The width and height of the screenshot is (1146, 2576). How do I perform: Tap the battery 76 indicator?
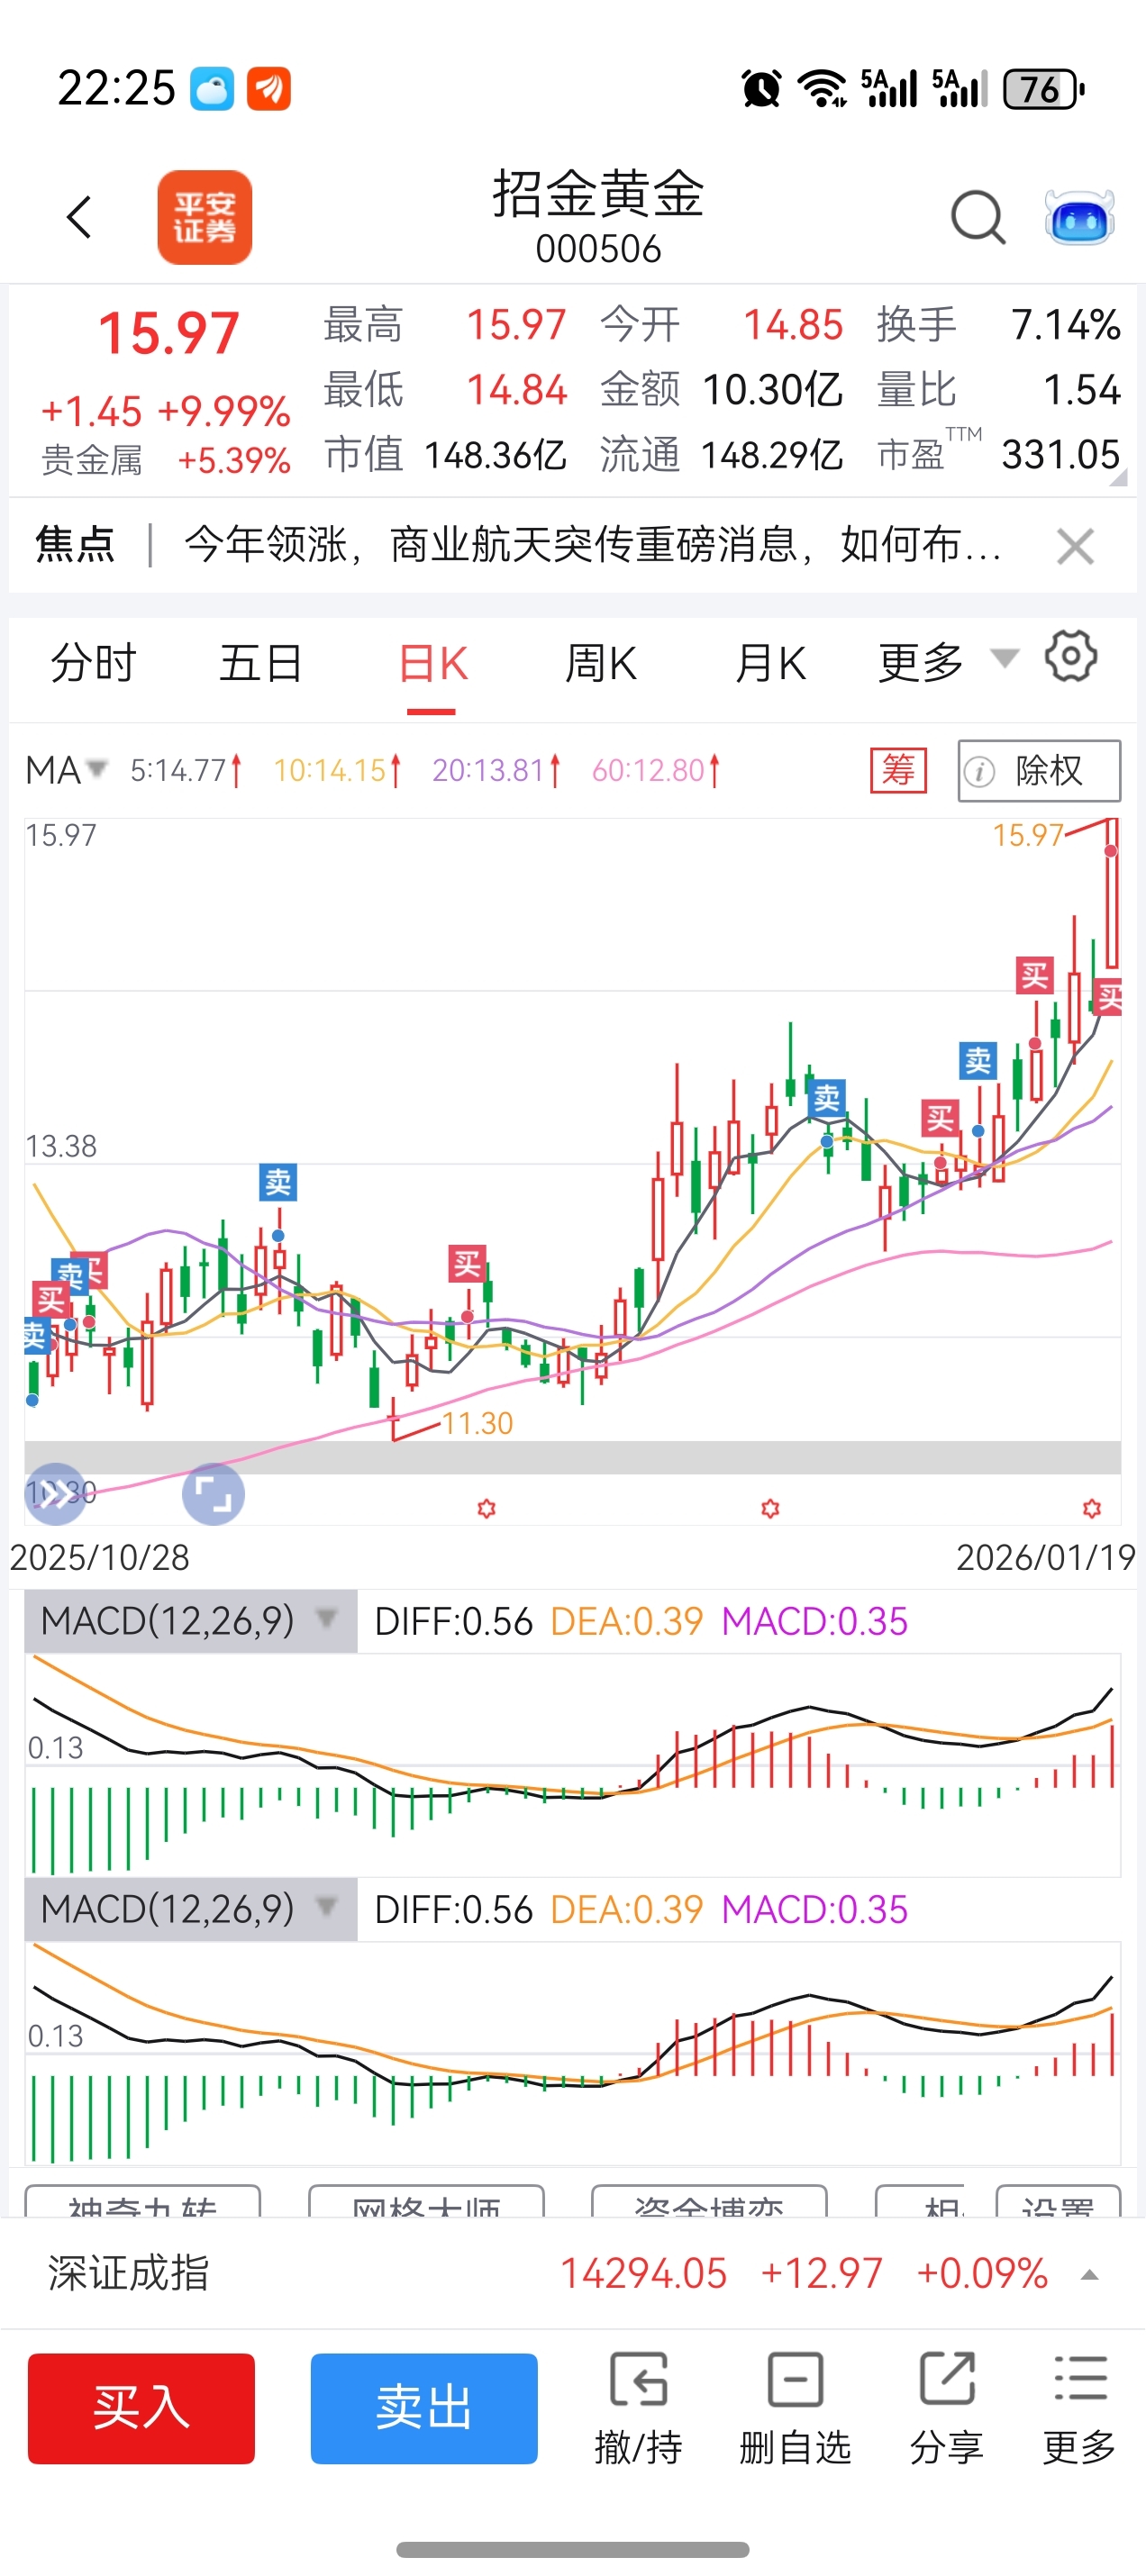coord(1043,89)
